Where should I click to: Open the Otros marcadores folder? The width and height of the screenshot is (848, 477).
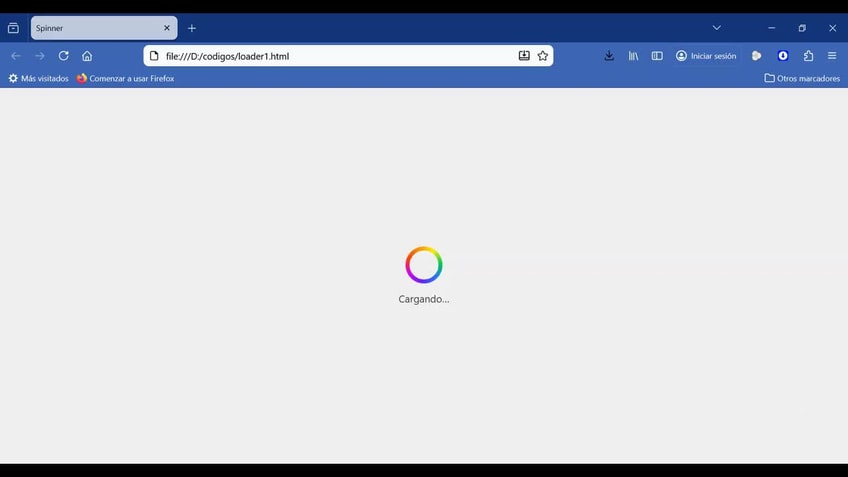802,78
